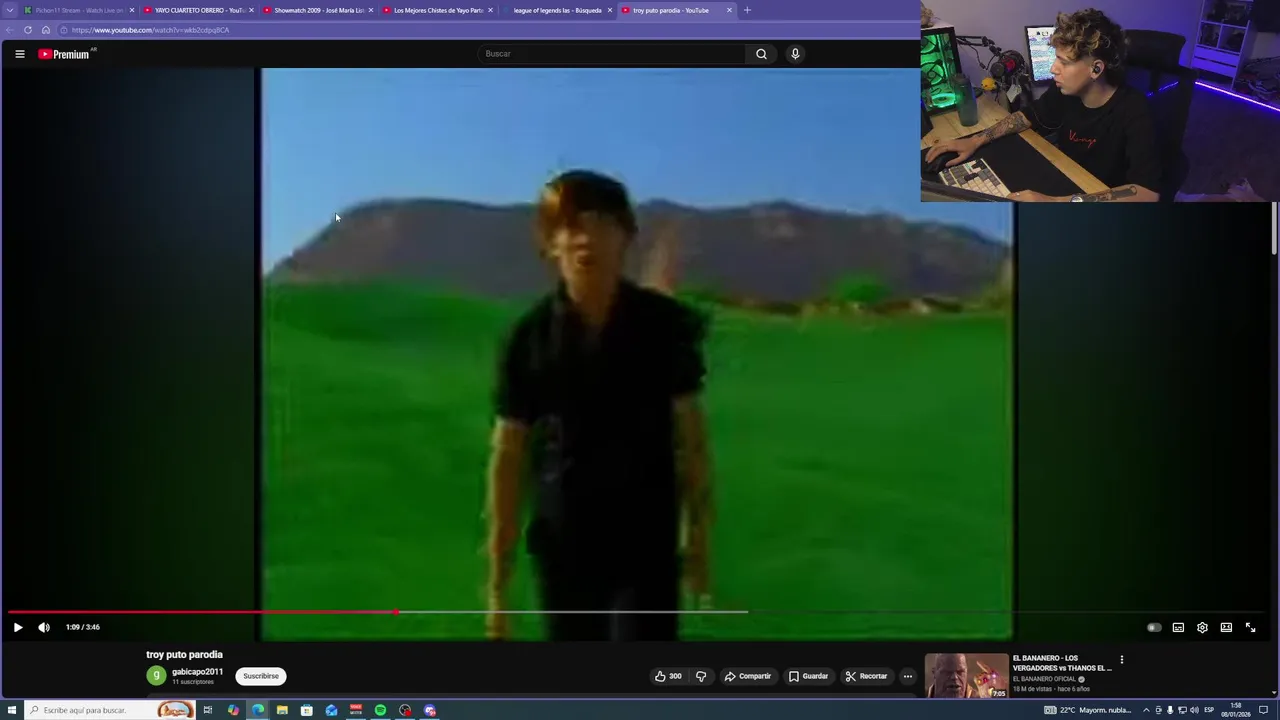Viewport: 1280px width, 720px height.
Task: Close the troy puto parodia tab
Action: [x=729, y=10]
